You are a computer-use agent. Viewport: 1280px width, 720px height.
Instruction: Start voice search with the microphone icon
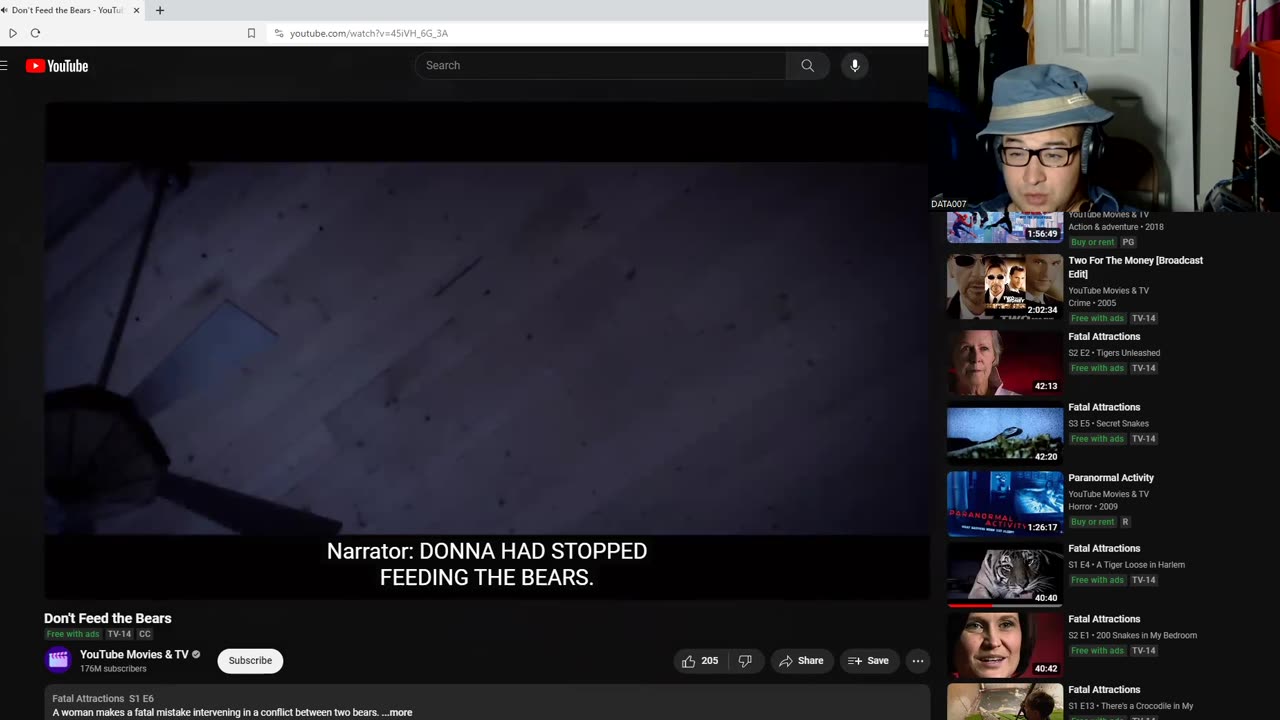[x=854, y=66]
